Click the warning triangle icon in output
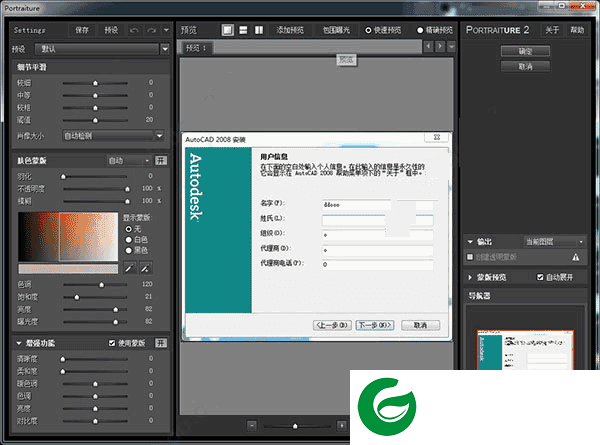This screenshot has height=445, width=600. [576, 257]
